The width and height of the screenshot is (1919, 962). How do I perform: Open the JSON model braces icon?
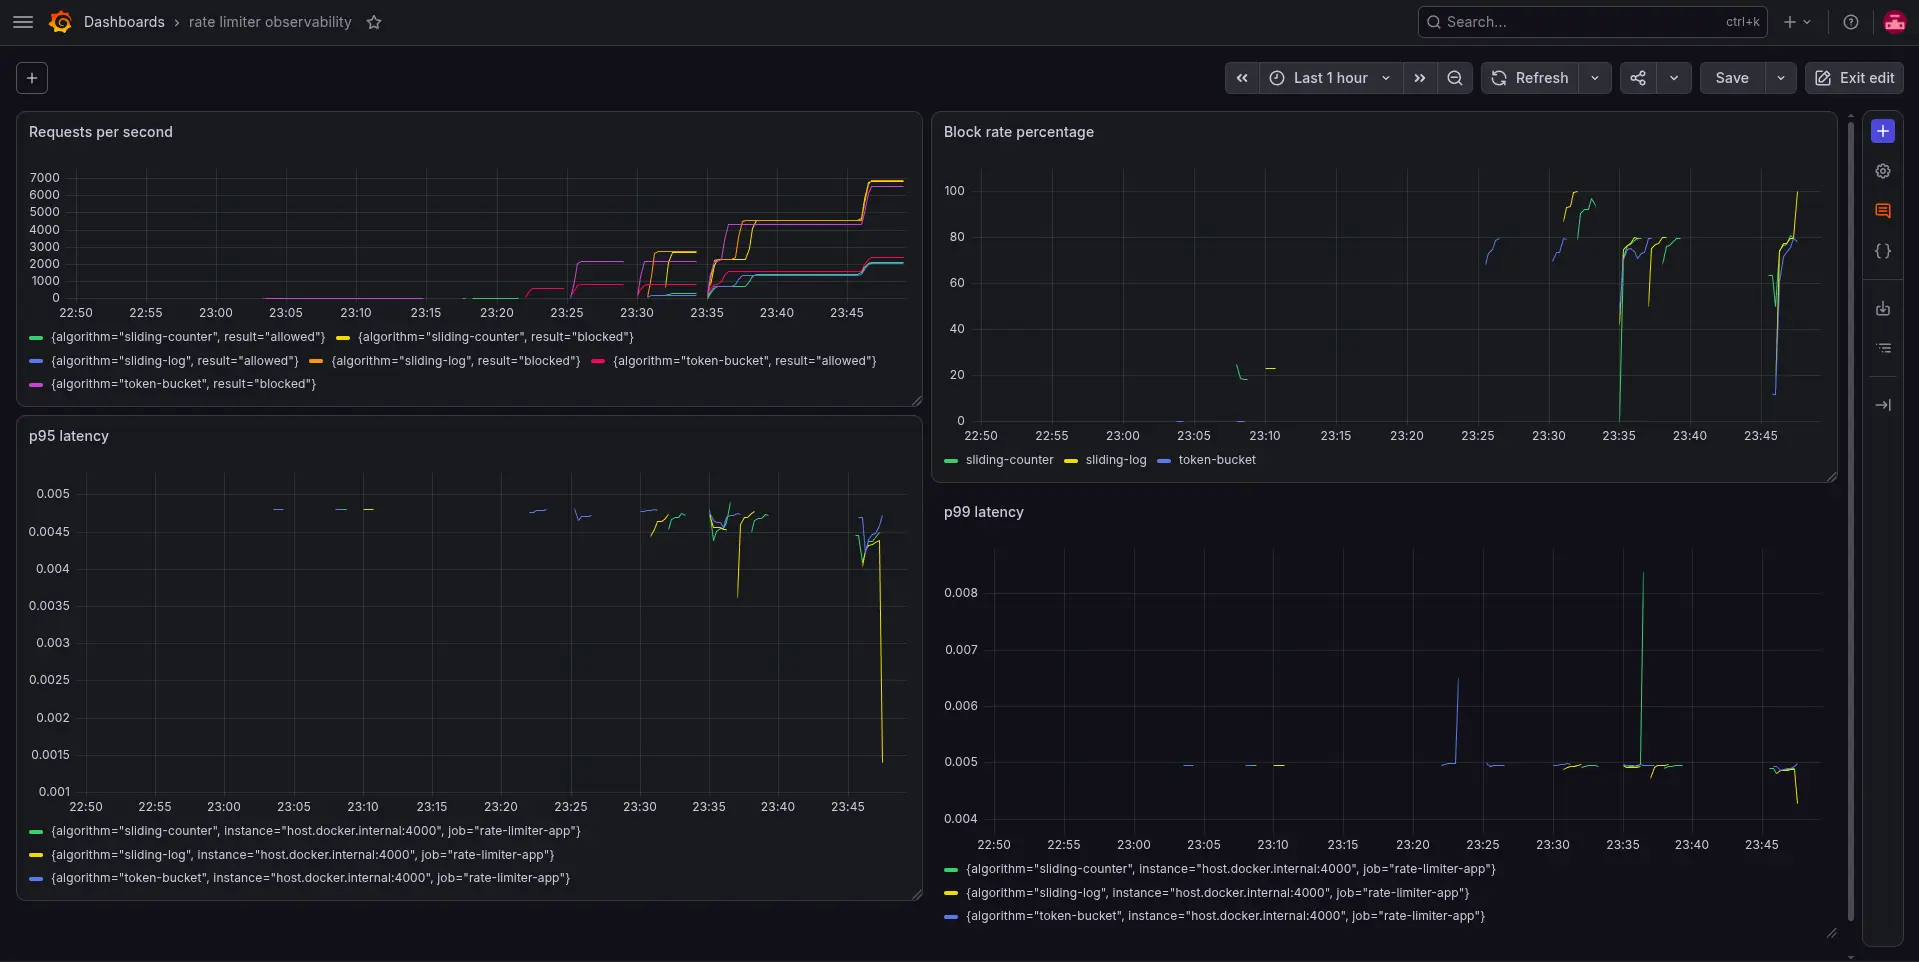tap(1883, 251)
